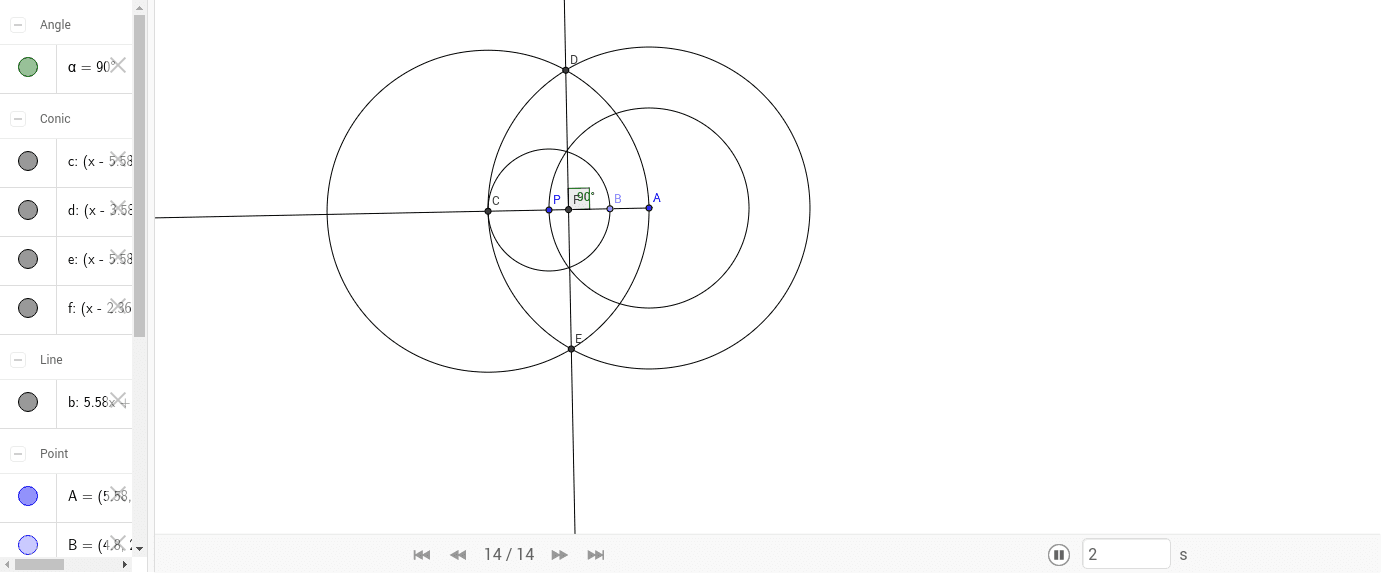Select point C on the canvas

coord(488,211)
